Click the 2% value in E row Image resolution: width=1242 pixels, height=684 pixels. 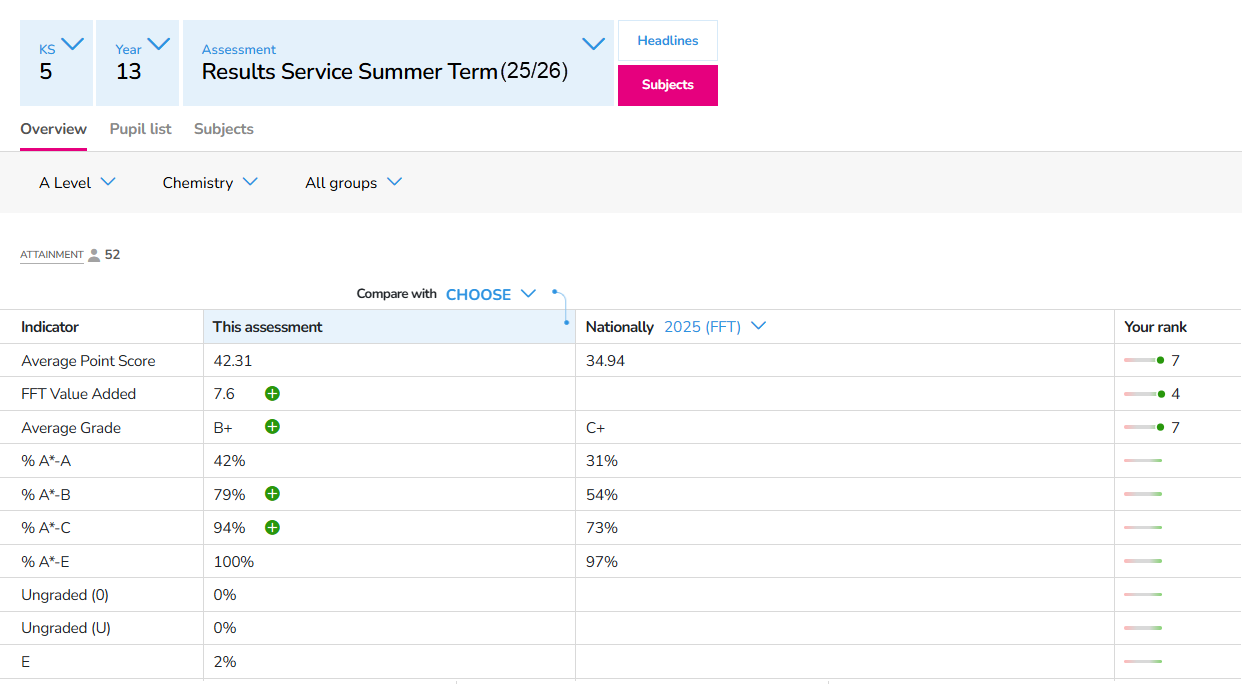click(x=225, y=662)
